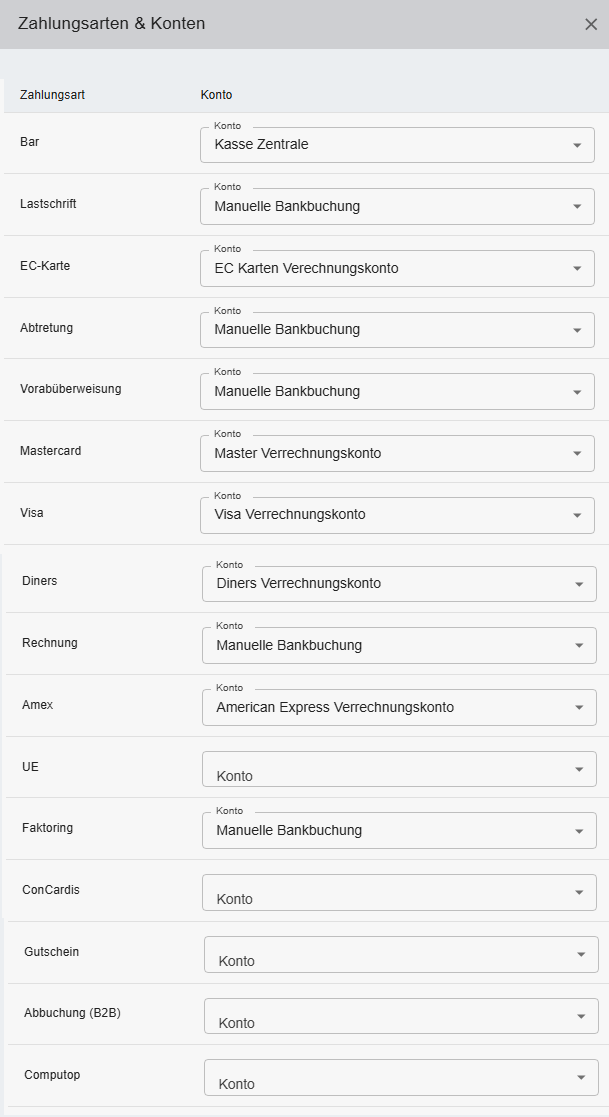The width and height of the screenshot is (609, 1117).
Task: Open the EC-Karte Konto dropdown
Action: 397,268
